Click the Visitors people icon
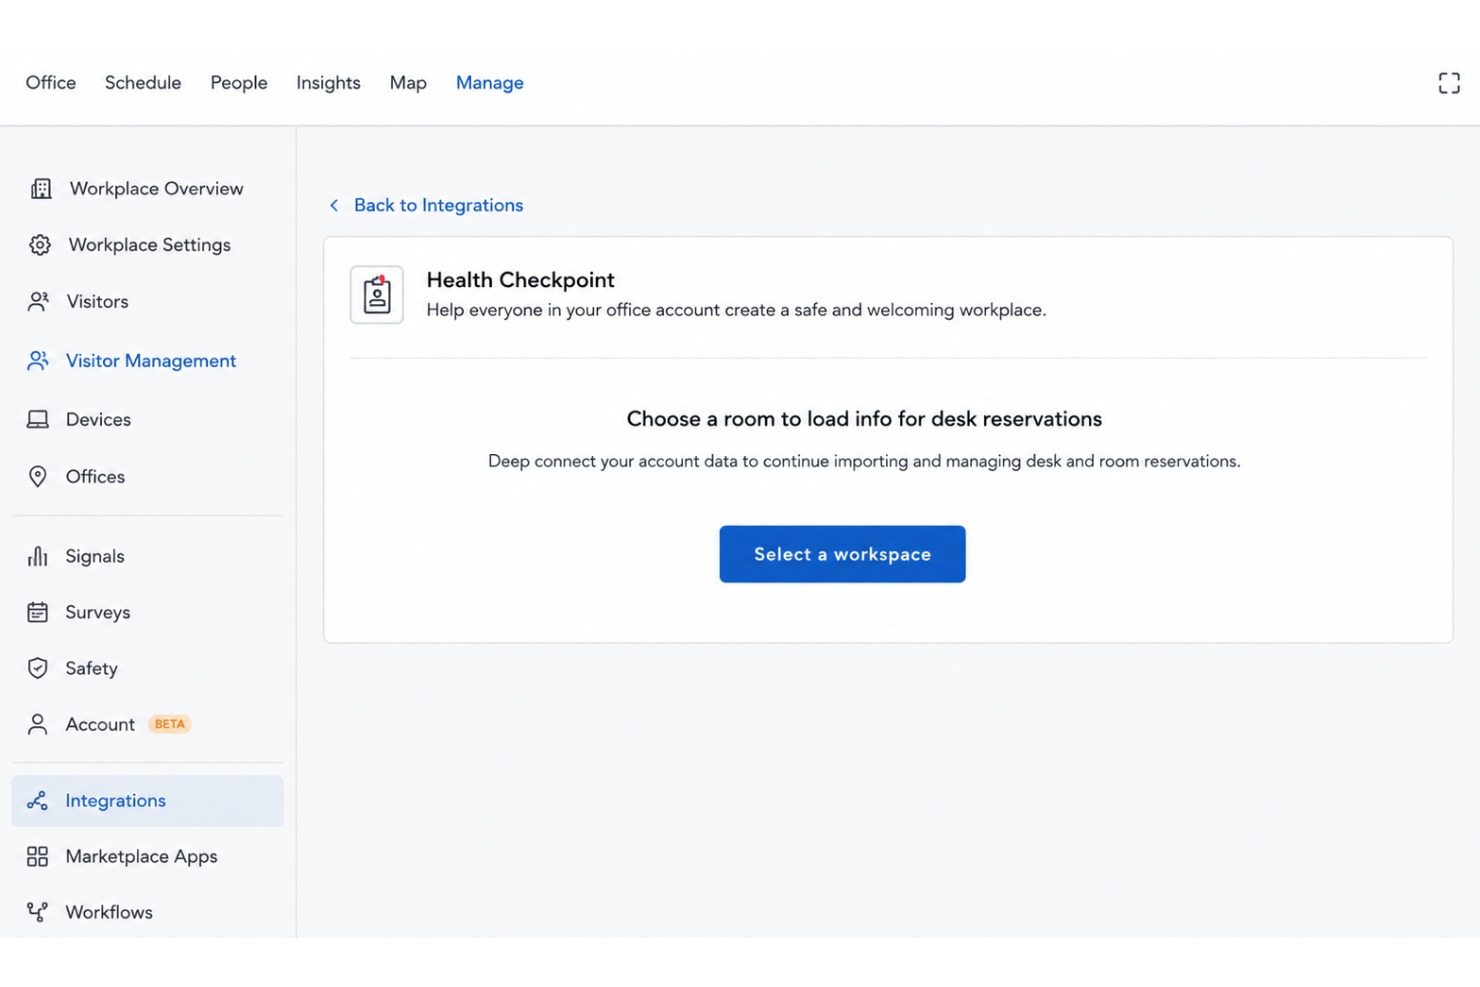 pyautogui.click(x=38, y=301)
